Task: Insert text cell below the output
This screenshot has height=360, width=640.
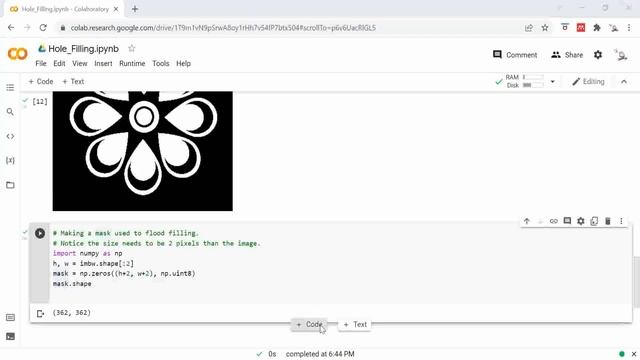Action: point(355,324)
